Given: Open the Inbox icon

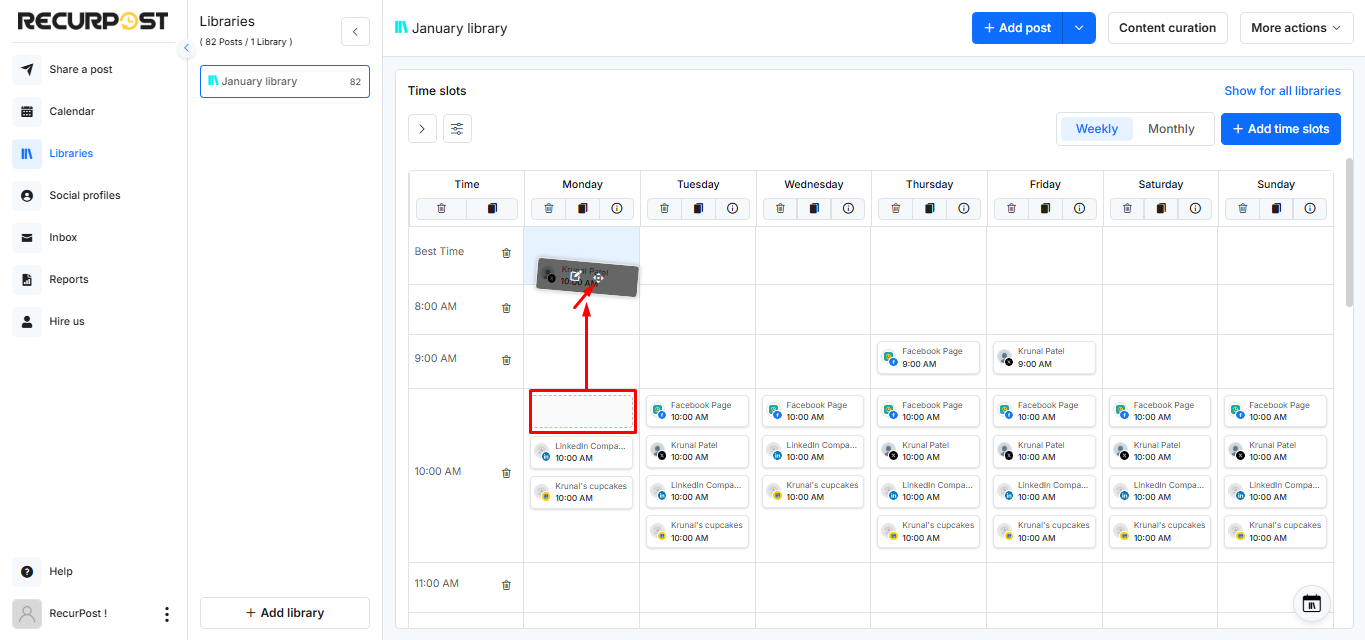Looking at the screenshot, I should click(28, 237).
